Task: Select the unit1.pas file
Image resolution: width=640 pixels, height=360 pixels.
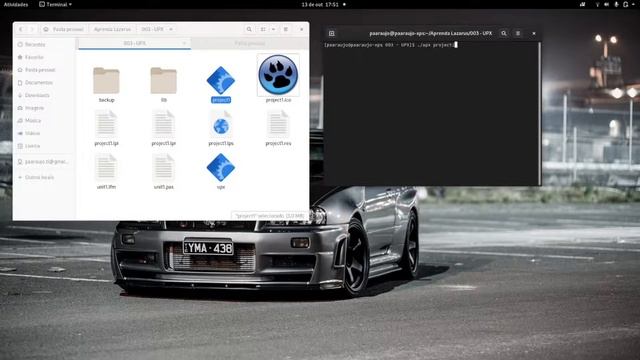Action: click(x=164, y=171)
